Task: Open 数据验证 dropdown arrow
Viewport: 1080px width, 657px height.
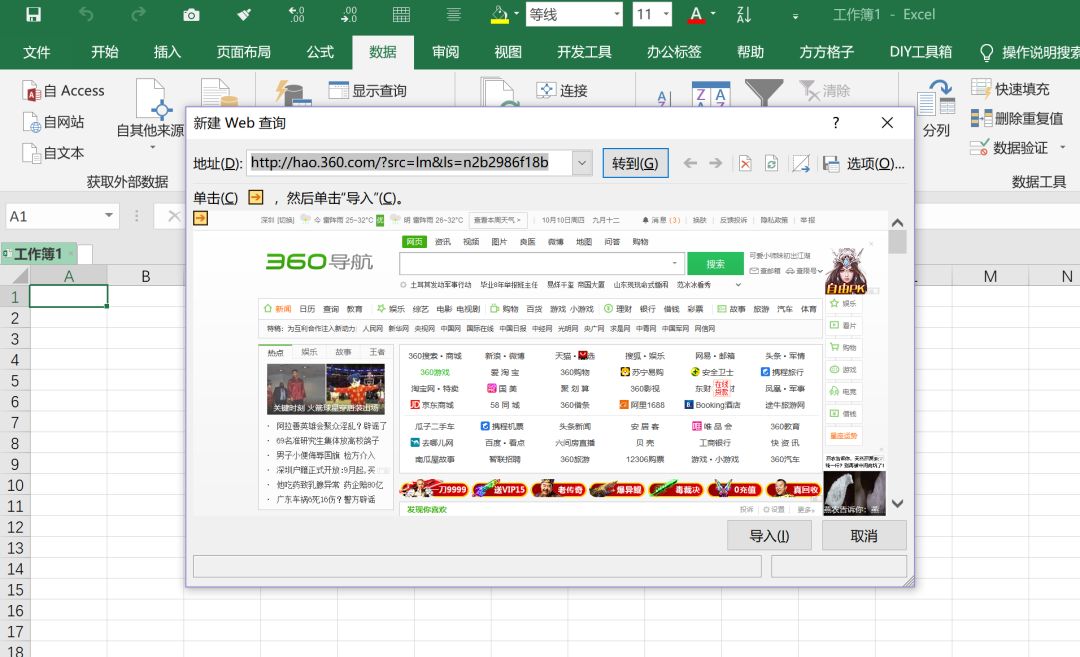Action: click(x=1063, y=147)
